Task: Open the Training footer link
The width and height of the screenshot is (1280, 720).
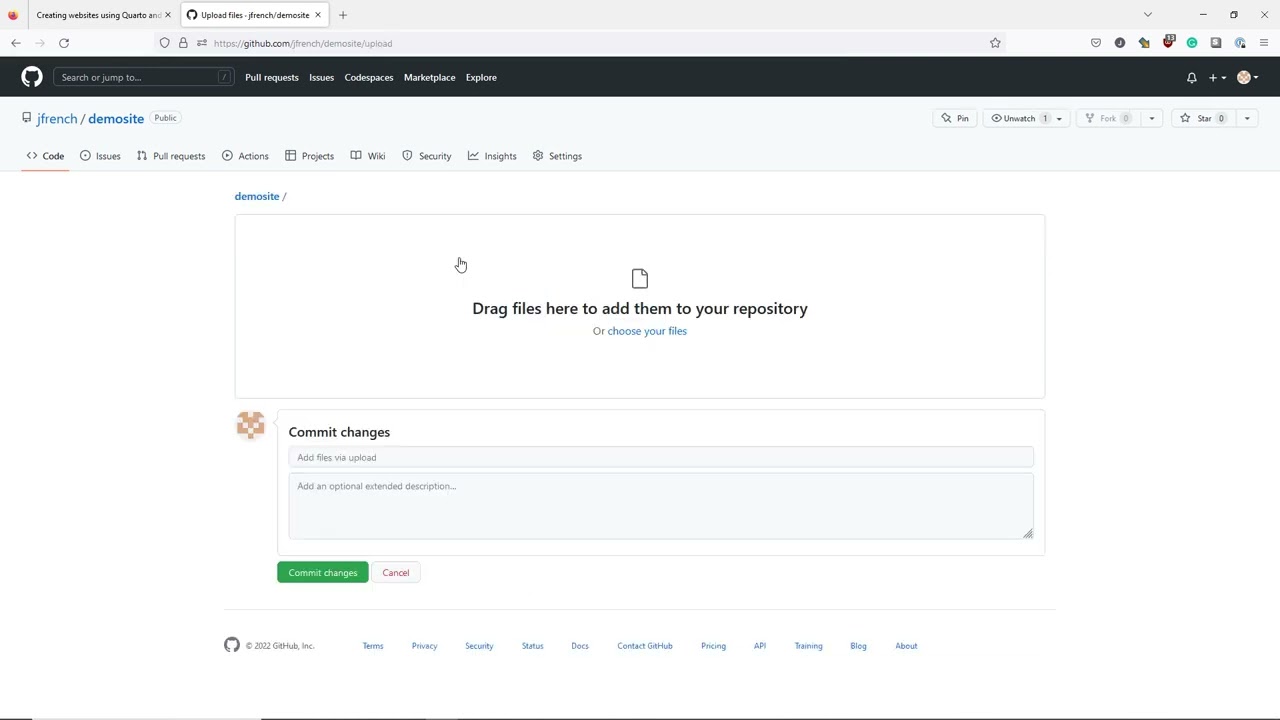Action: tap(808, 646)
